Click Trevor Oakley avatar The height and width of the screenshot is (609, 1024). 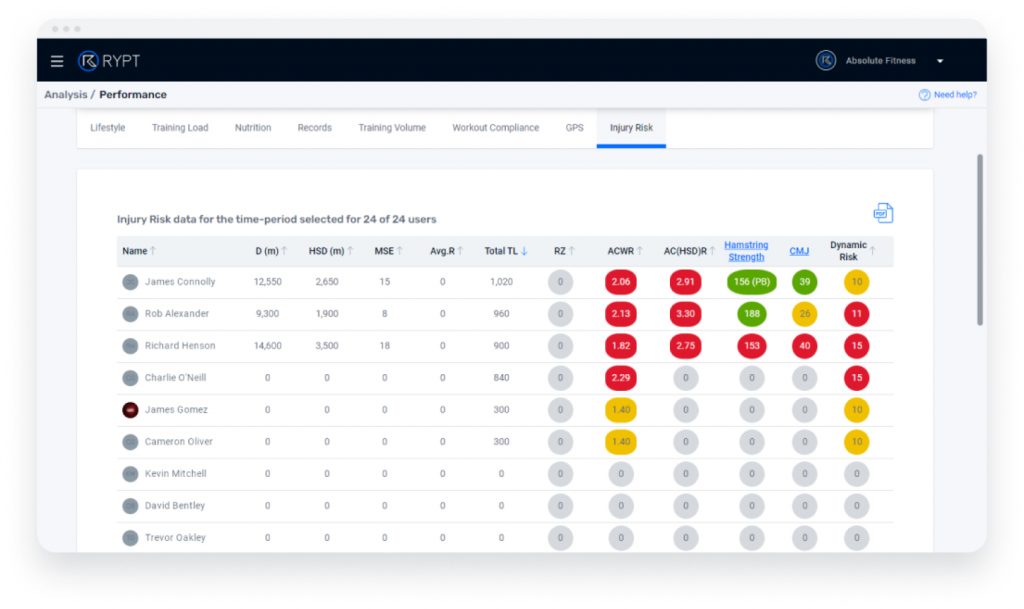pos(131,538)
